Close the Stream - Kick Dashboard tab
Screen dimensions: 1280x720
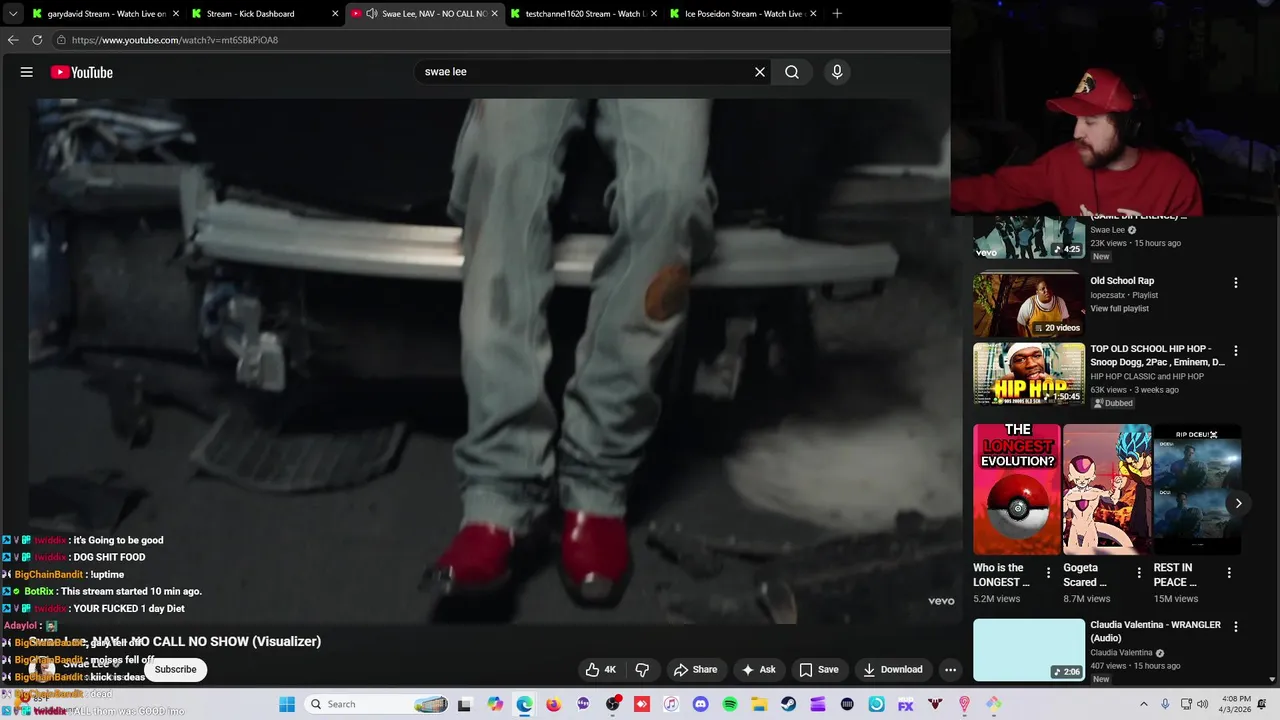(335, 14)
